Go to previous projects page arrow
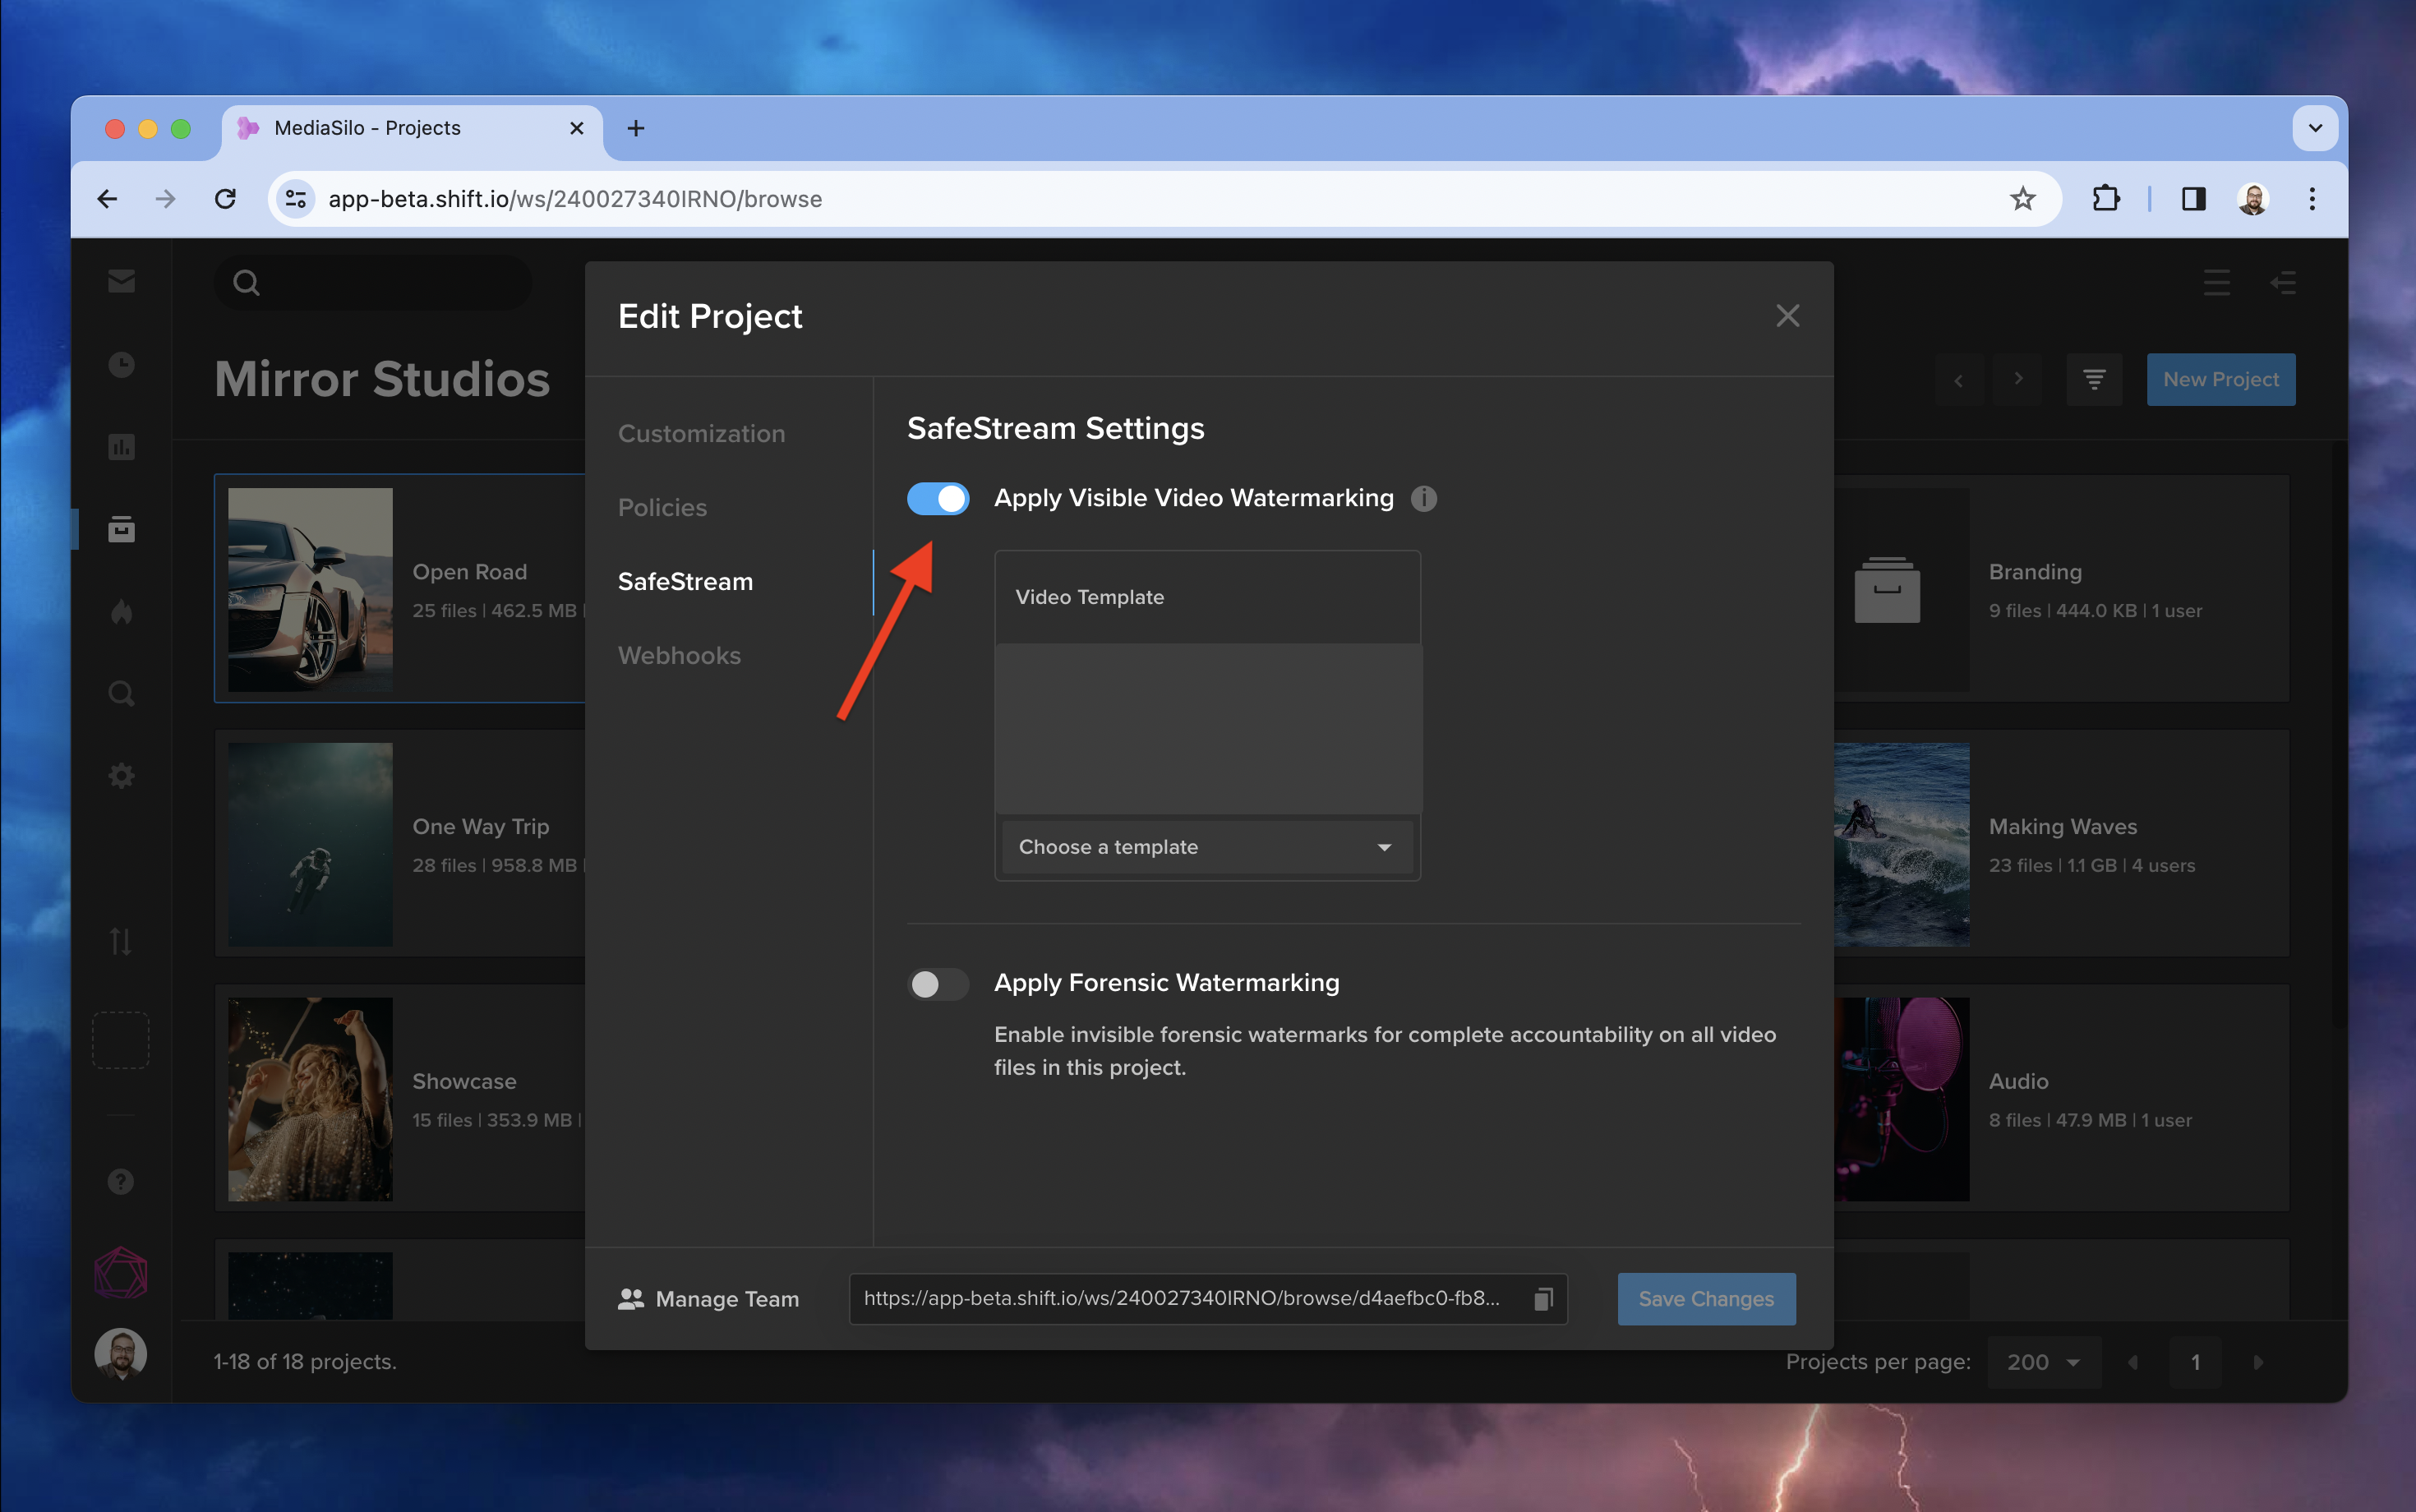 pos(2133,1362)
